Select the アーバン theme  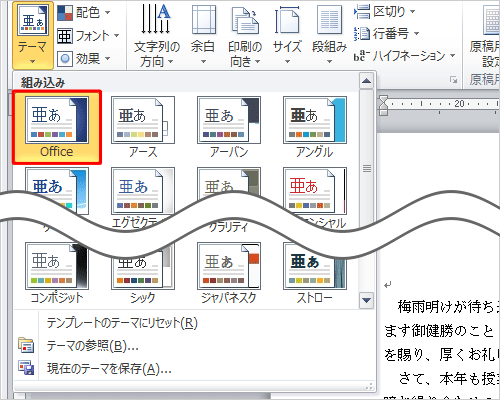(x=229, y=127)
